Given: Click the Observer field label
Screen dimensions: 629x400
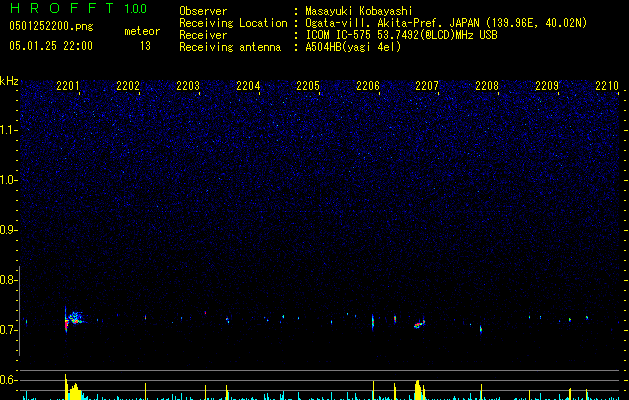Looking at the screenshot, I should 203,11.
